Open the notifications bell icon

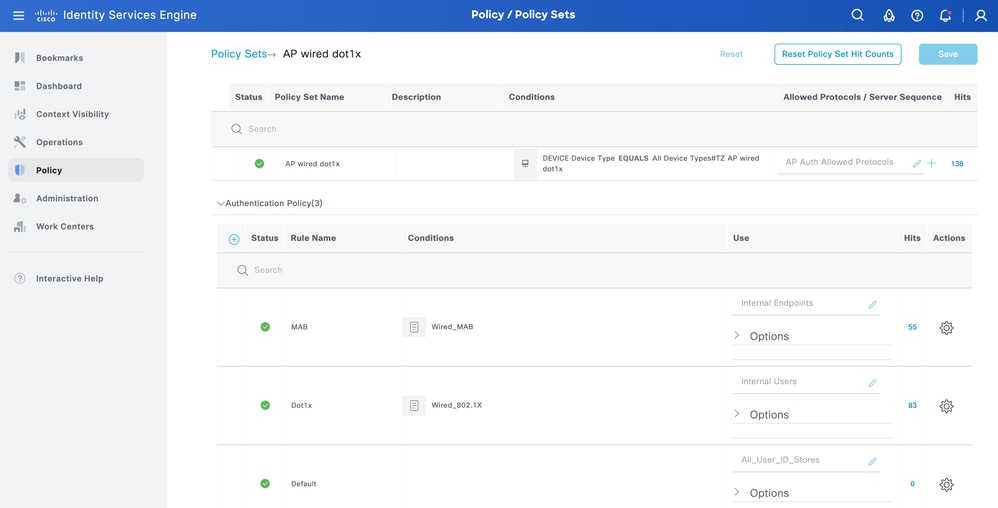[x=945, y=15]
